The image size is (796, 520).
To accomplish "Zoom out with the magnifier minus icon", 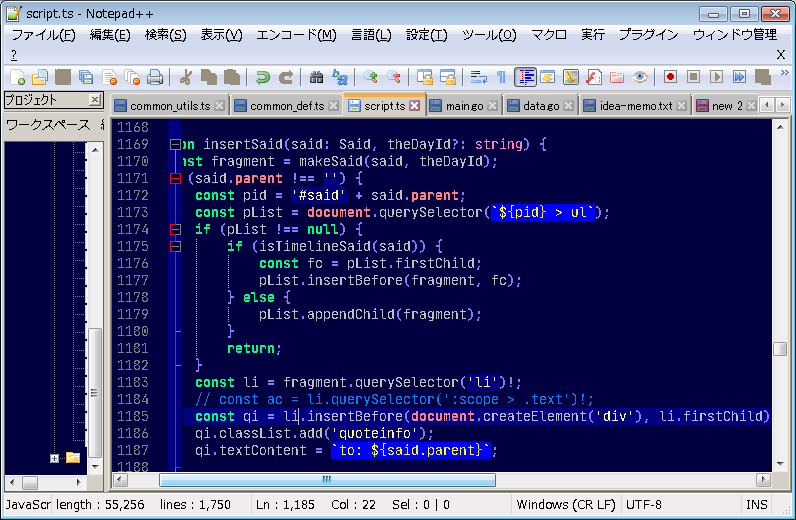I will (x=393, y=77).
